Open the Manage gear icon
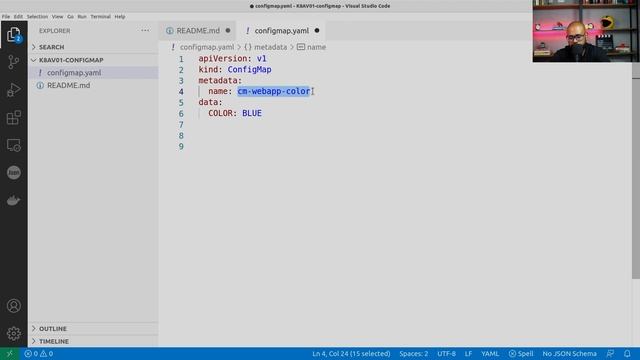 pyautogui.click(x=13, y=333)
